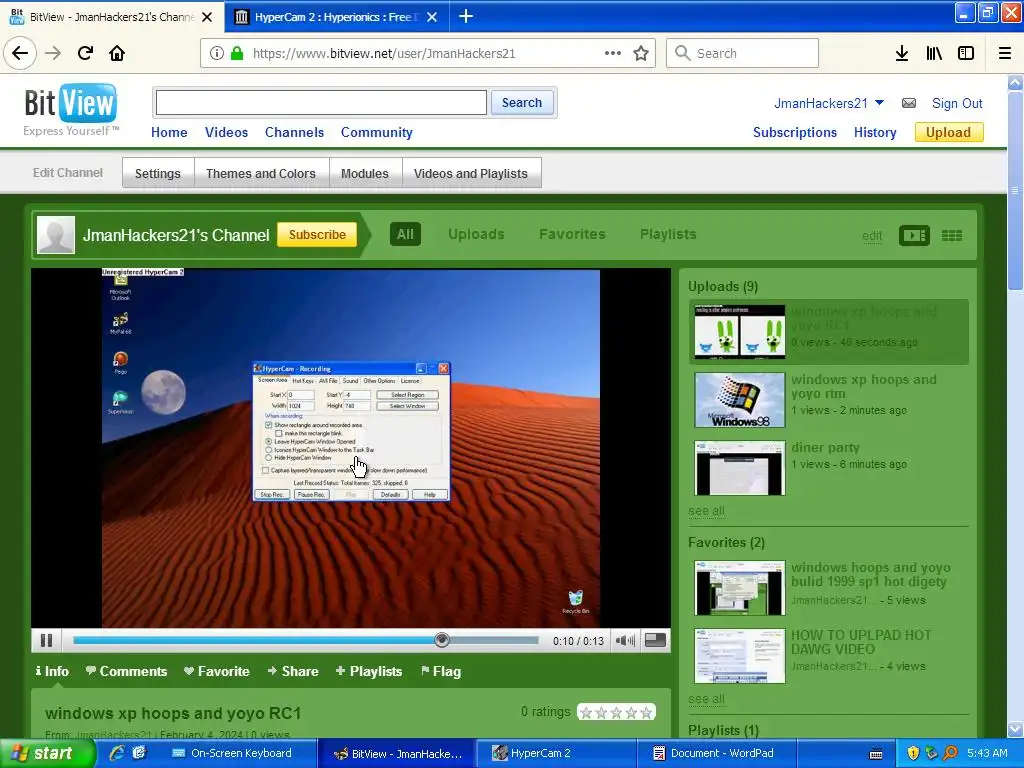Open HOW TO UPLPAD HOT DAWG VIDEO

[861, 642]
